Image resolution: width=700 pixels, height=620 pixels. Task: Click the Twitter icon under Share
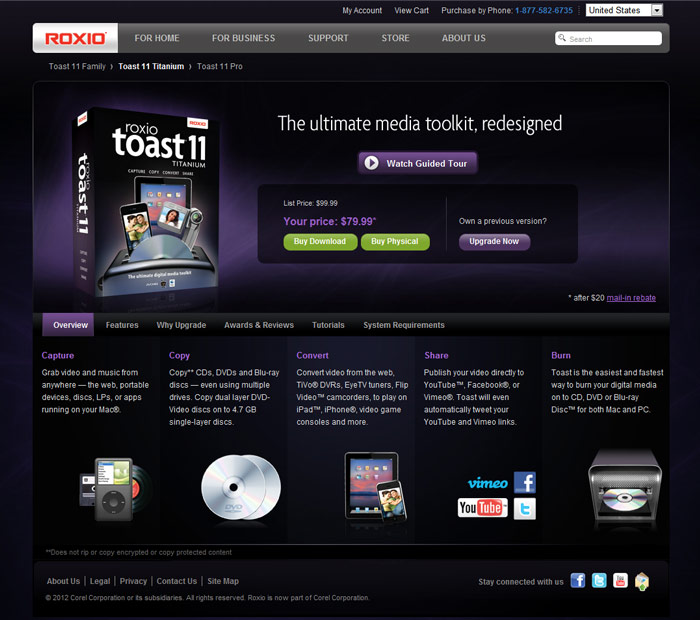click(525, 509)
